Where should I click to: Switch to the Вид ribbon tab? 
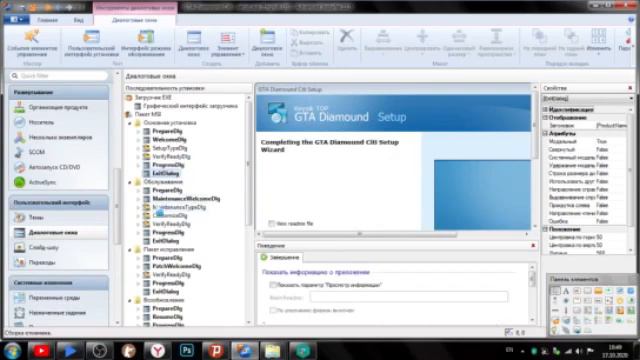point(79,20)
